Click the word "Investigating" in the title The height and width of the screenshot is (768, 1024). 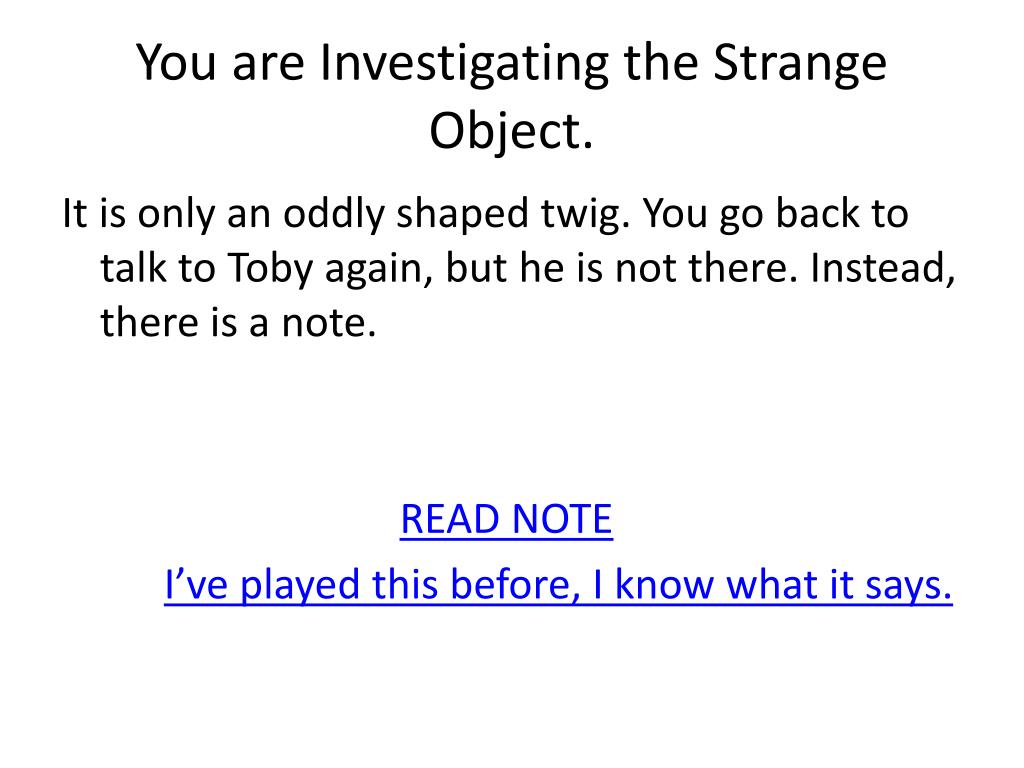coord(464,64)
